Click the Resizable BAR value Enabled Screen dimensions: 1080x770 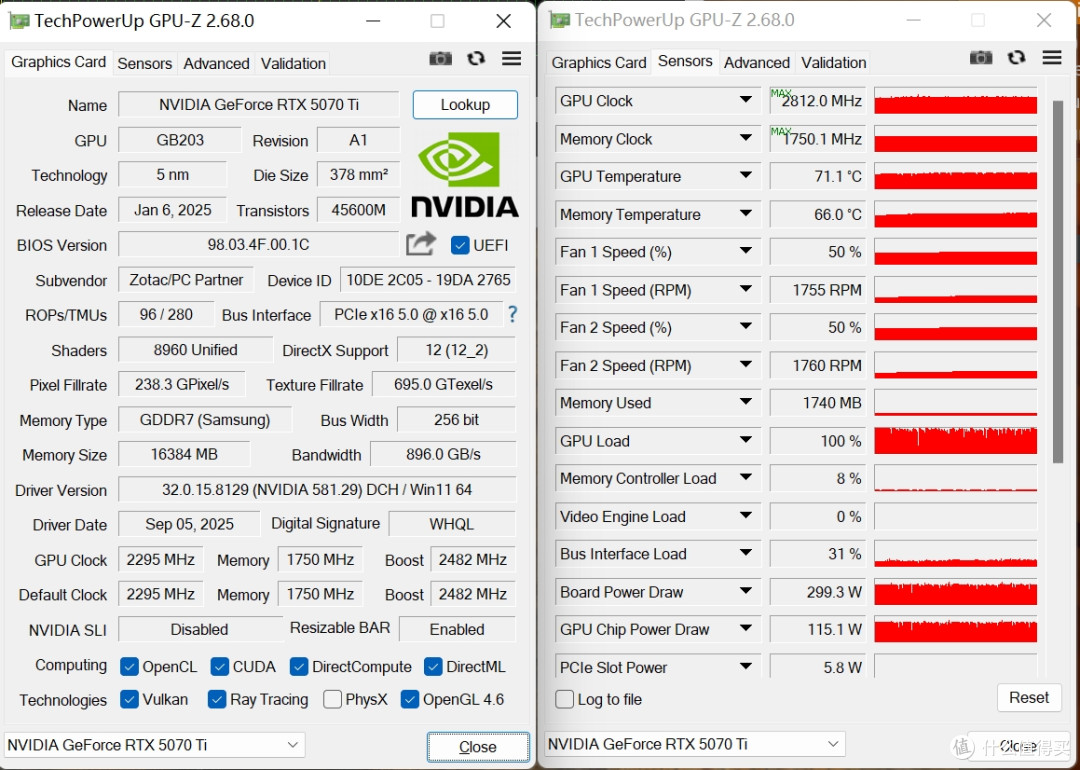[x=457, y=629]
